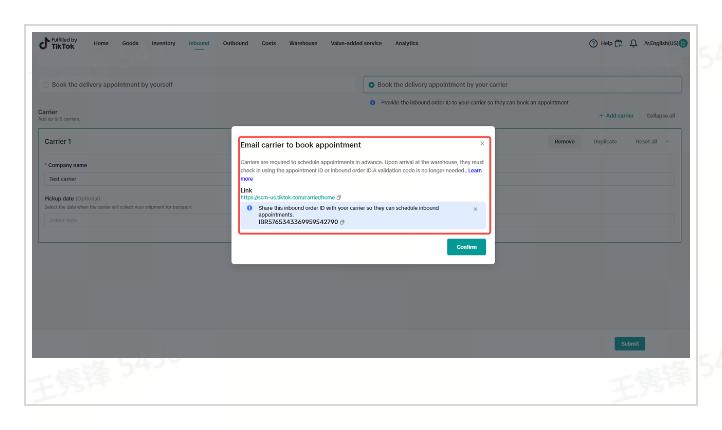Switch to the Outbound tab
The width and height of the screenshot is (722, 430).
coord(235,43)
